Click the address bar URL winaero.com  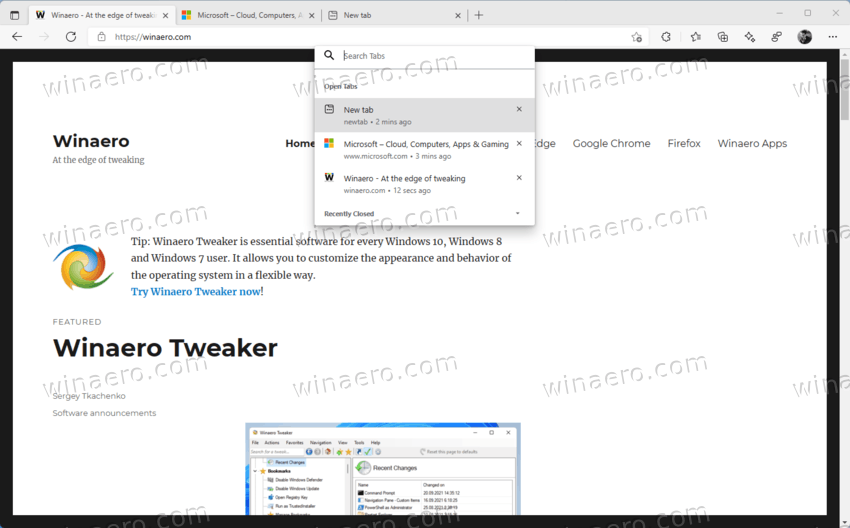click(x=153, y=37)
